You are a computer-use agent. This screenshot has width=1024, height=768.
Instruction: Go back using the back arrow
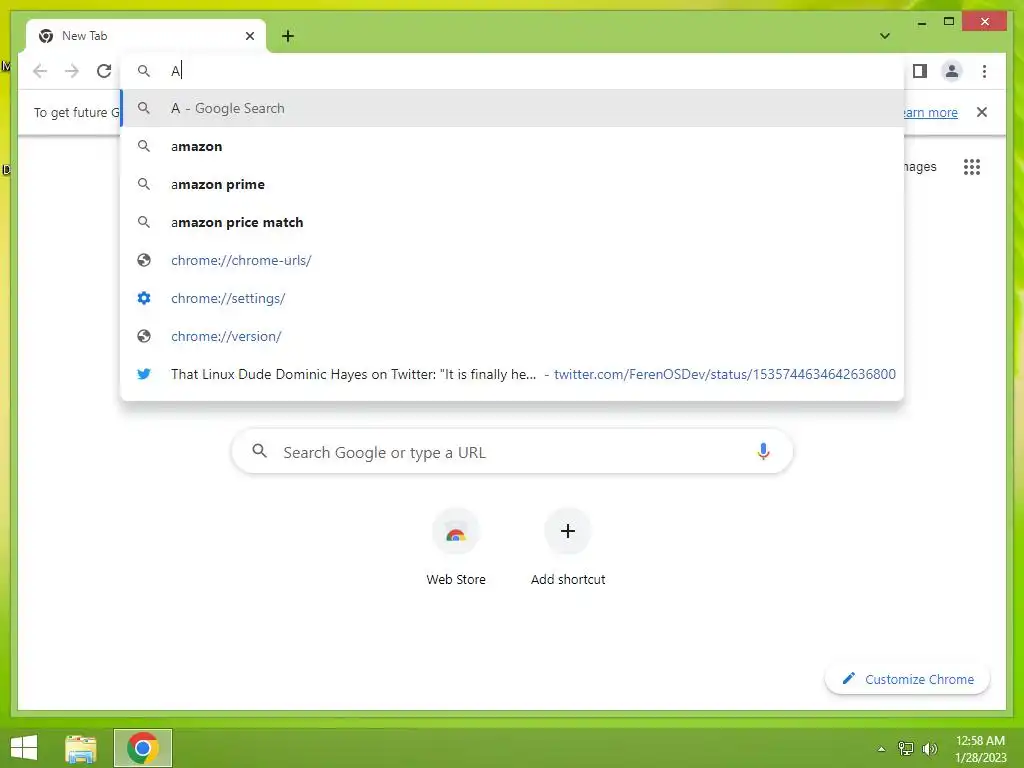[x=40, y=71]
